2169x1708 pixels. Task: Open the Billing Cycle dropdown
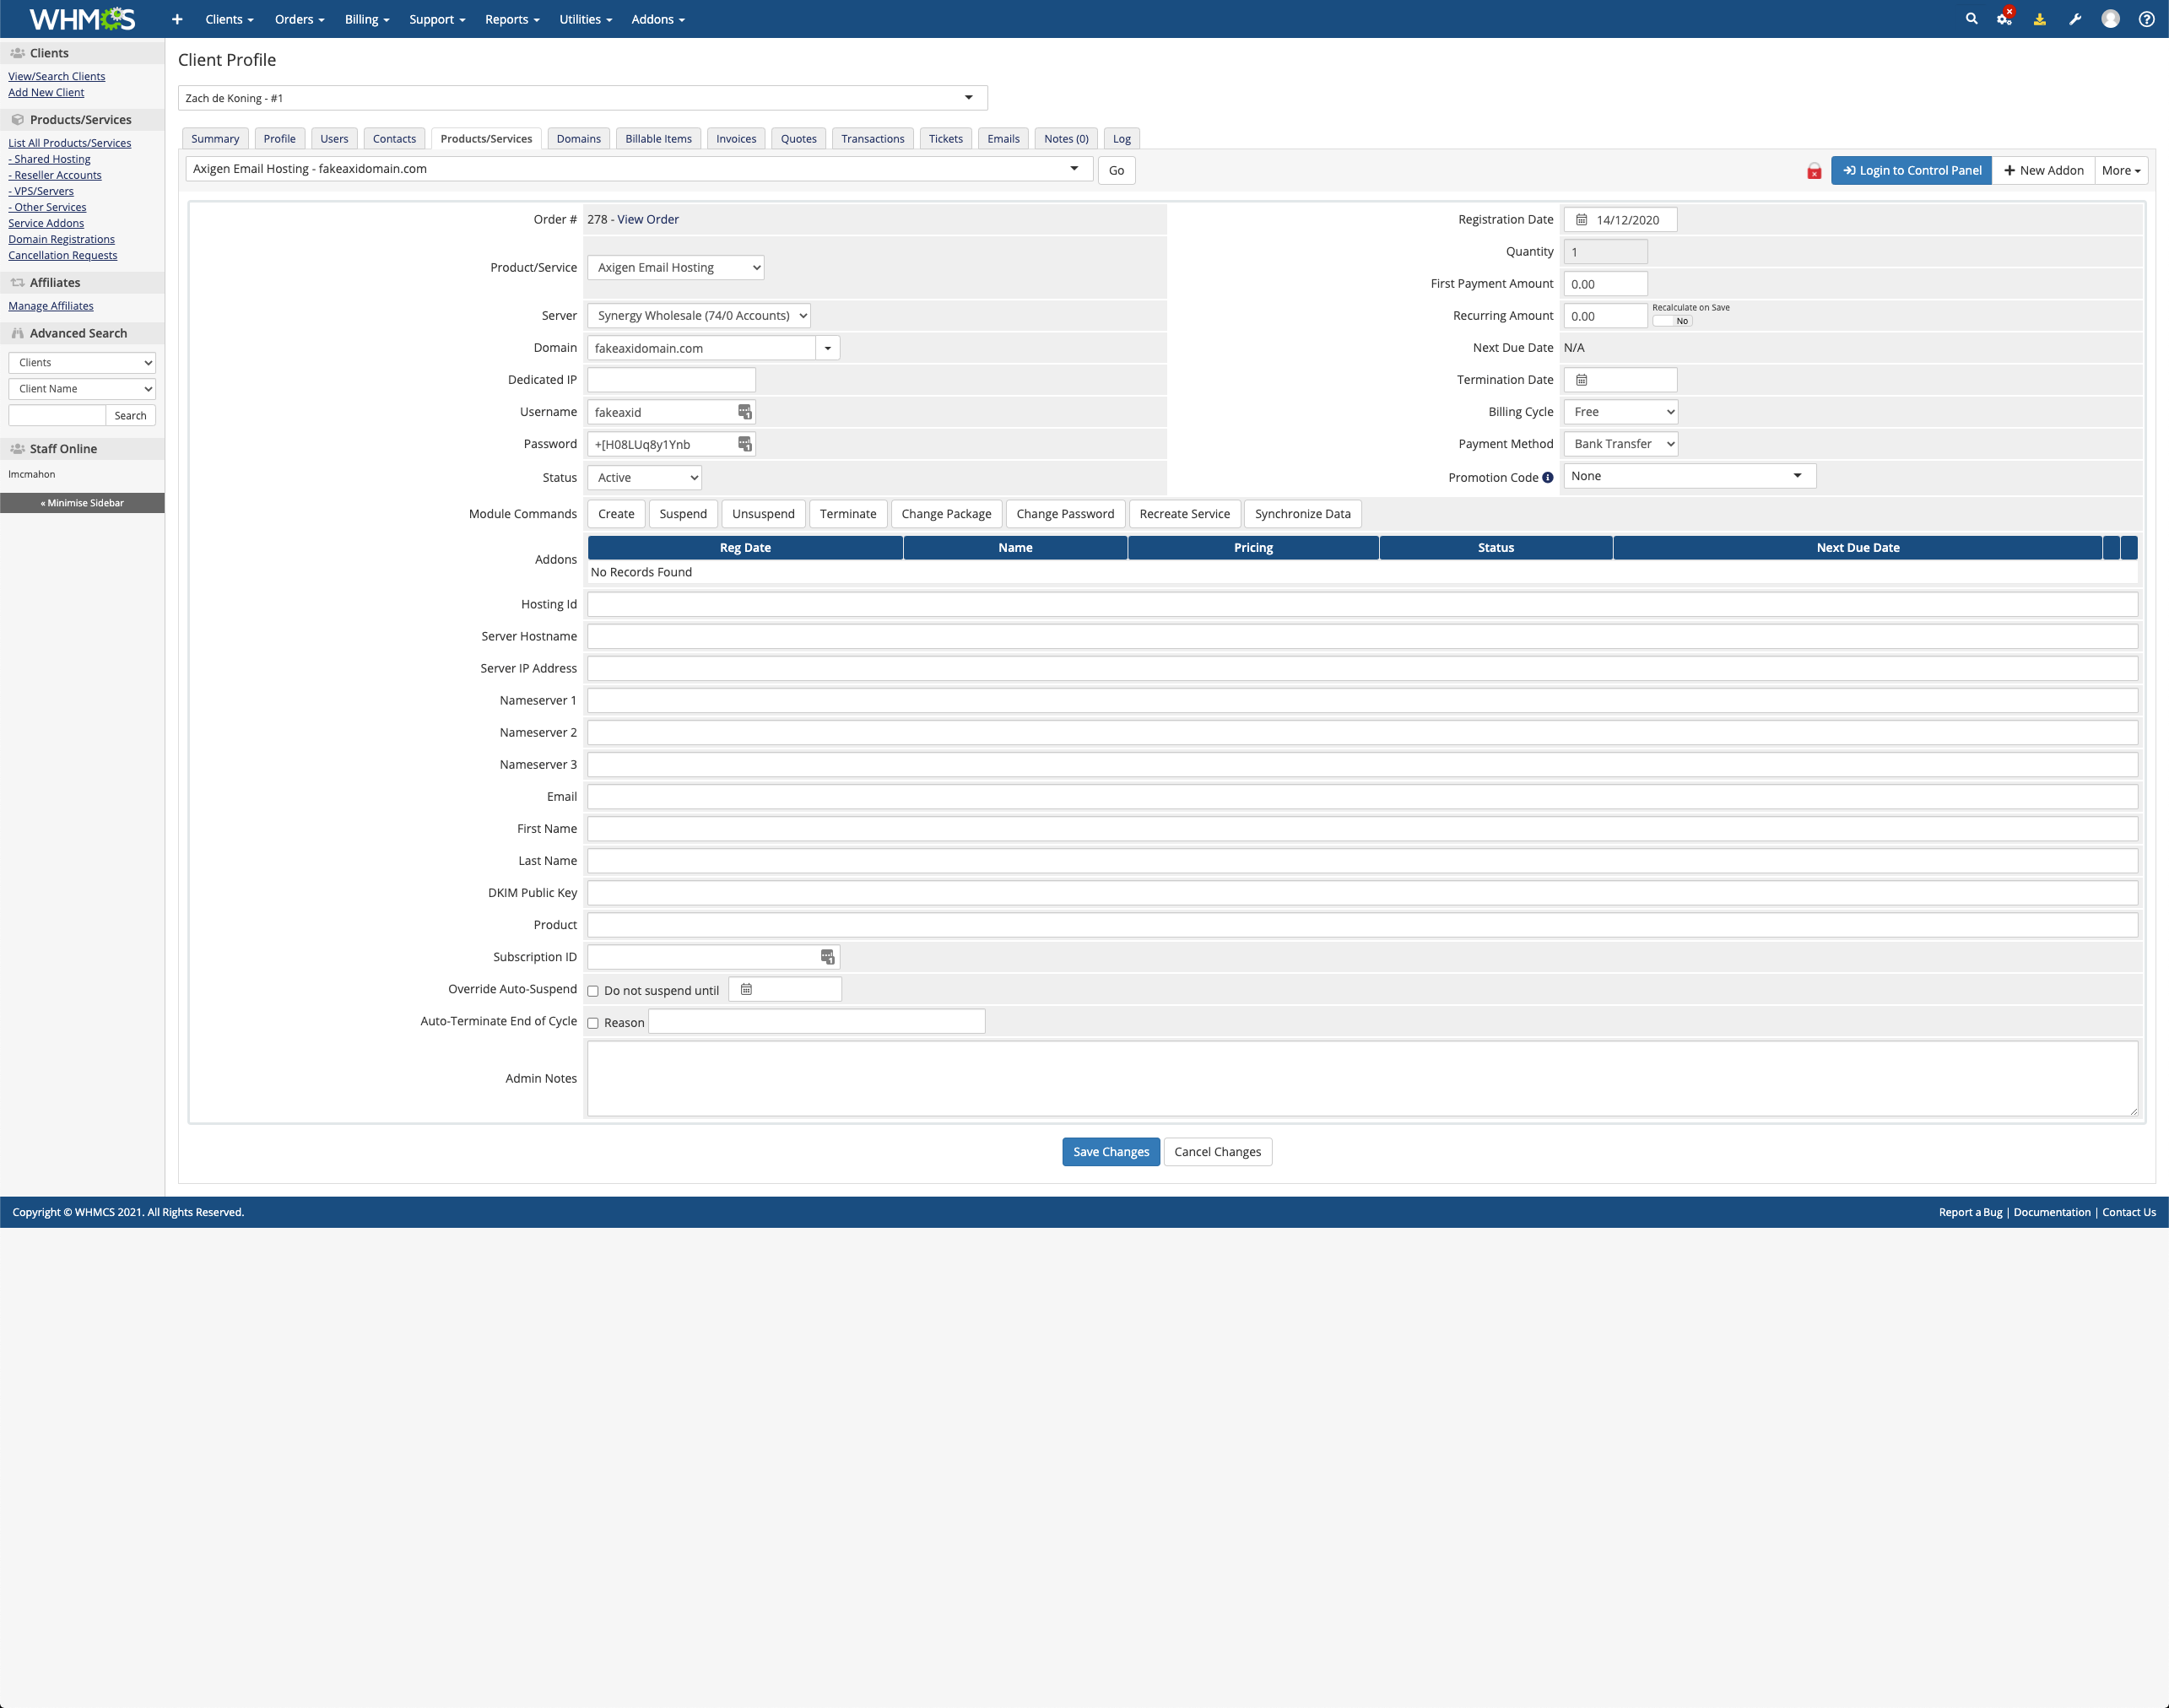[1620, 412]
